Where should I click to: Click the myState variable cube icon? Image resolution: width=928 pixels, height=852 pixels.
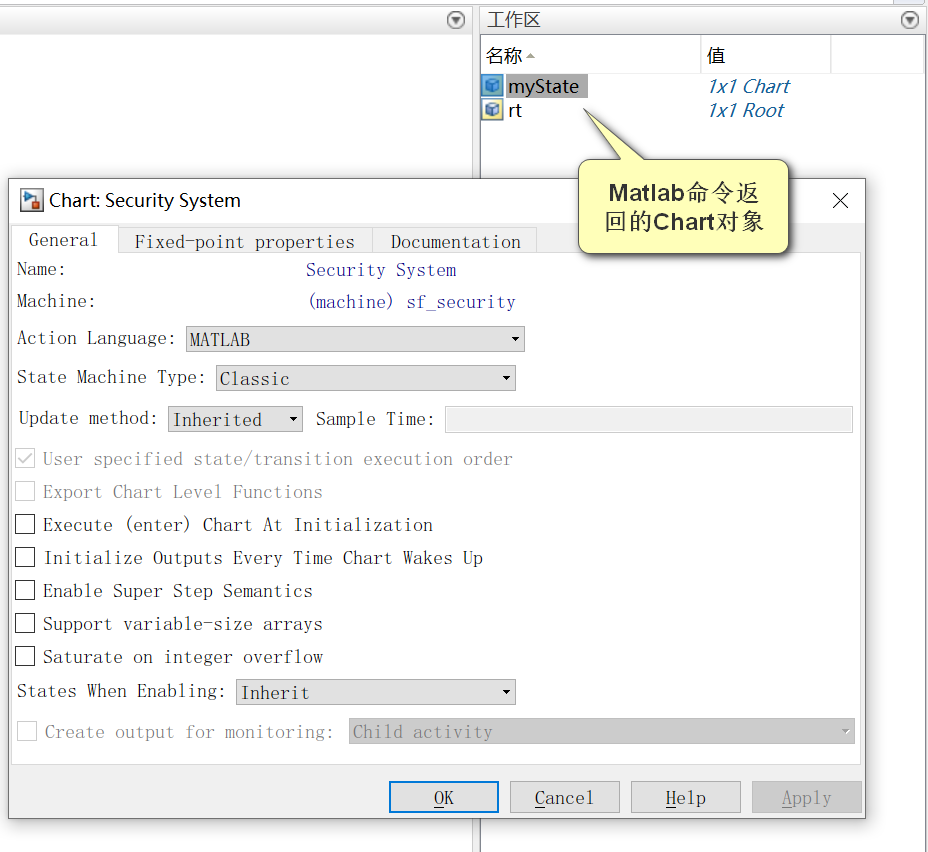[492, 86]
